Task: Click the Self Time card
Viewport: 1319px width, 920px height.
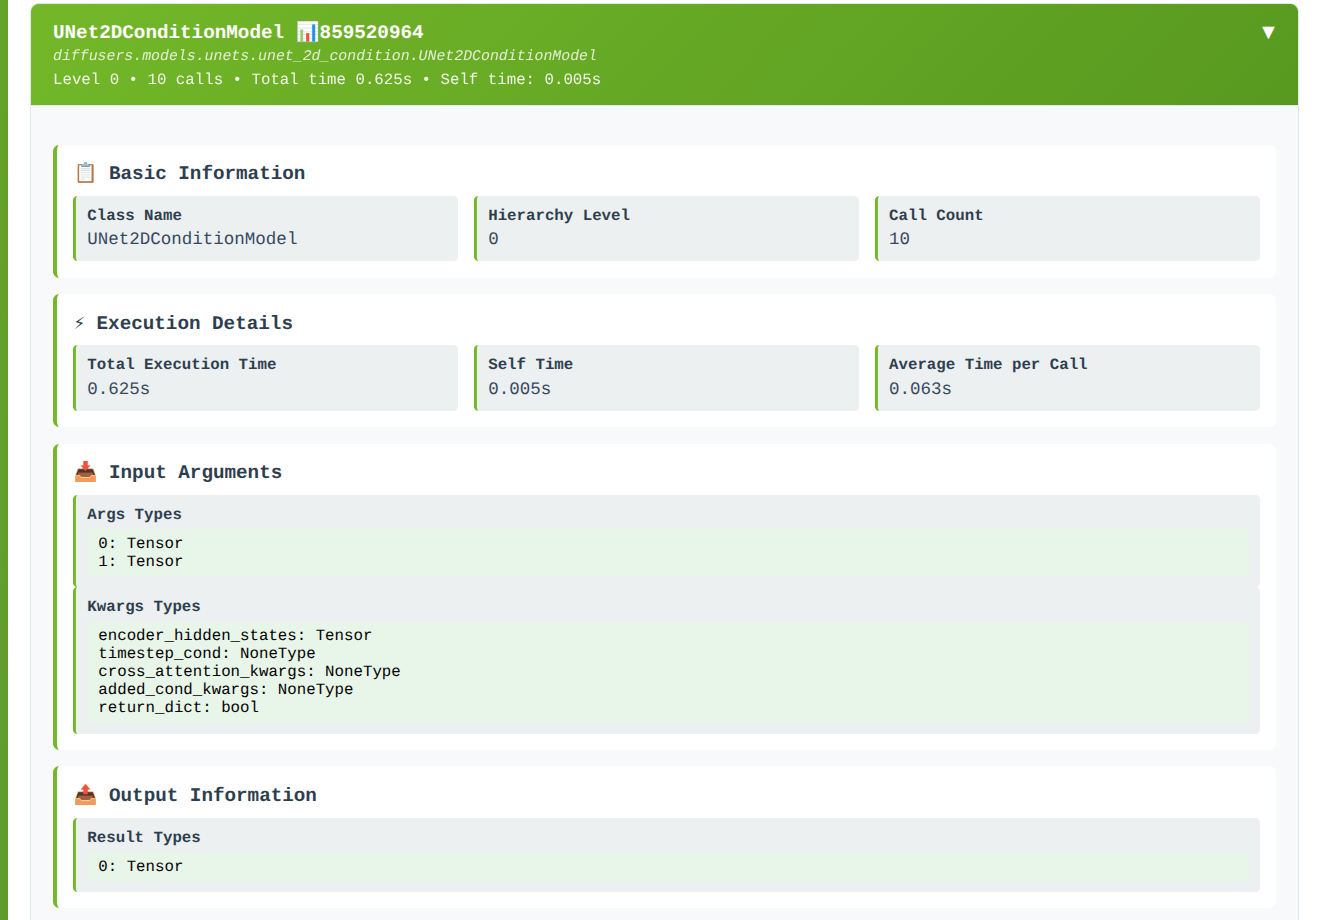Action: pyautogui.click(x=666, y=377)
